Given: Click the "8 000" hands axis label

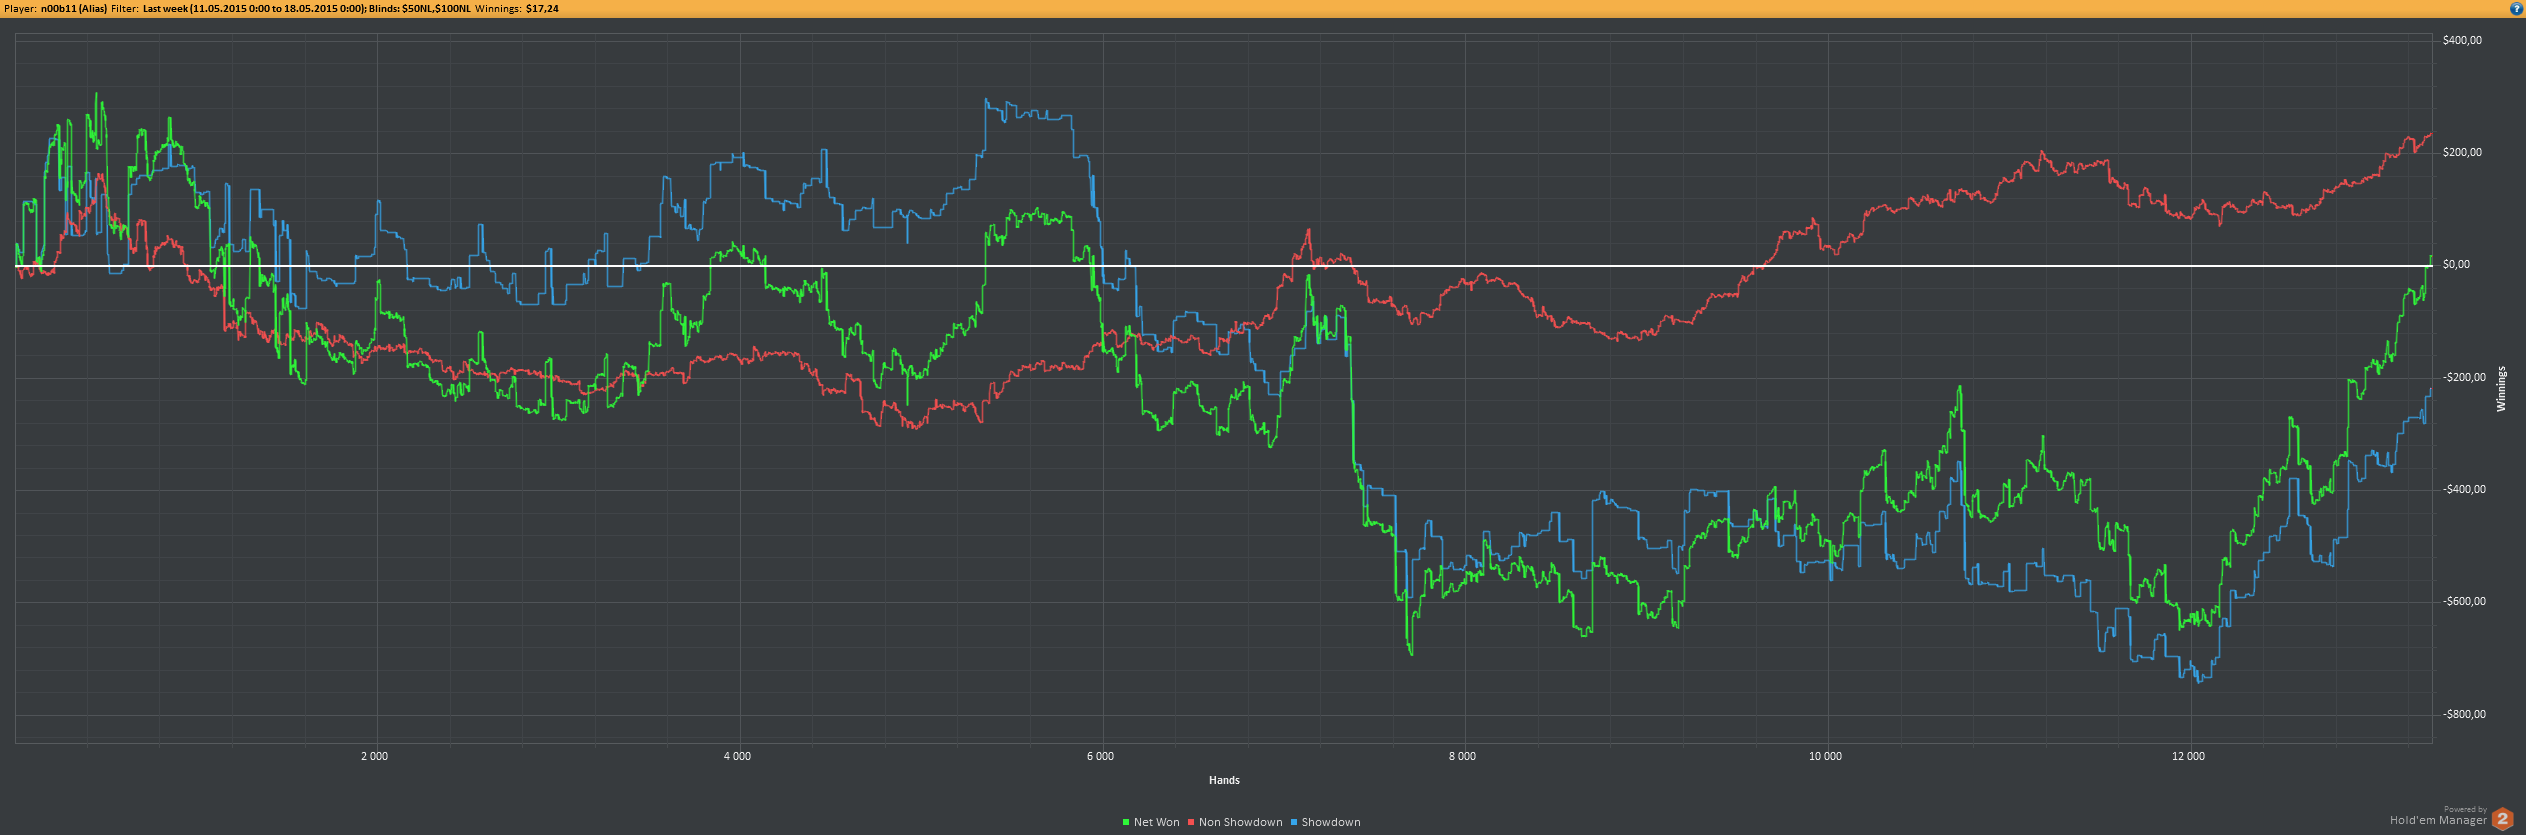Looking at the screenshot, I should (1463, 757).
